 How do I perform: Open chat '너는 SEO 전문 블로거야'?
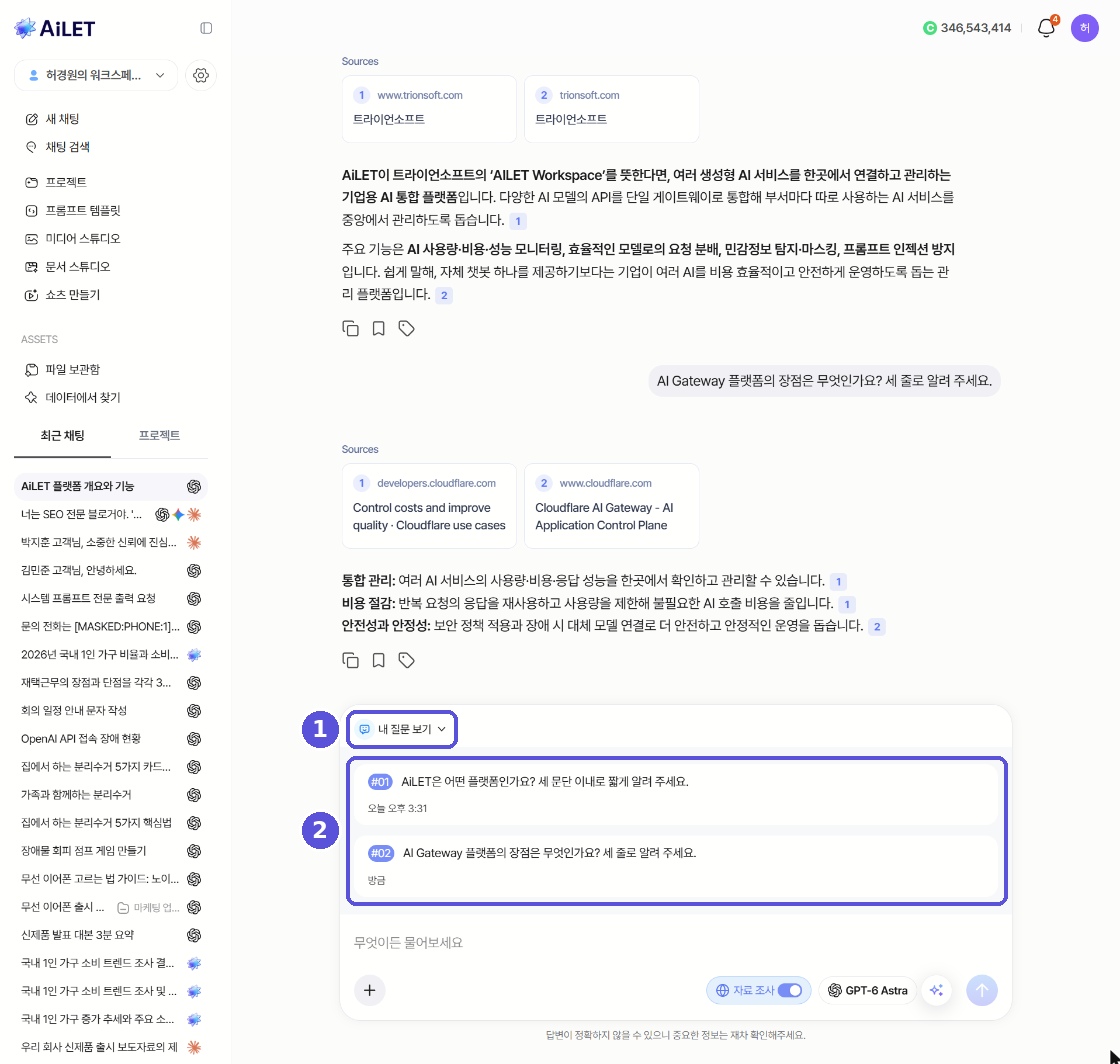tap(111, 514)
